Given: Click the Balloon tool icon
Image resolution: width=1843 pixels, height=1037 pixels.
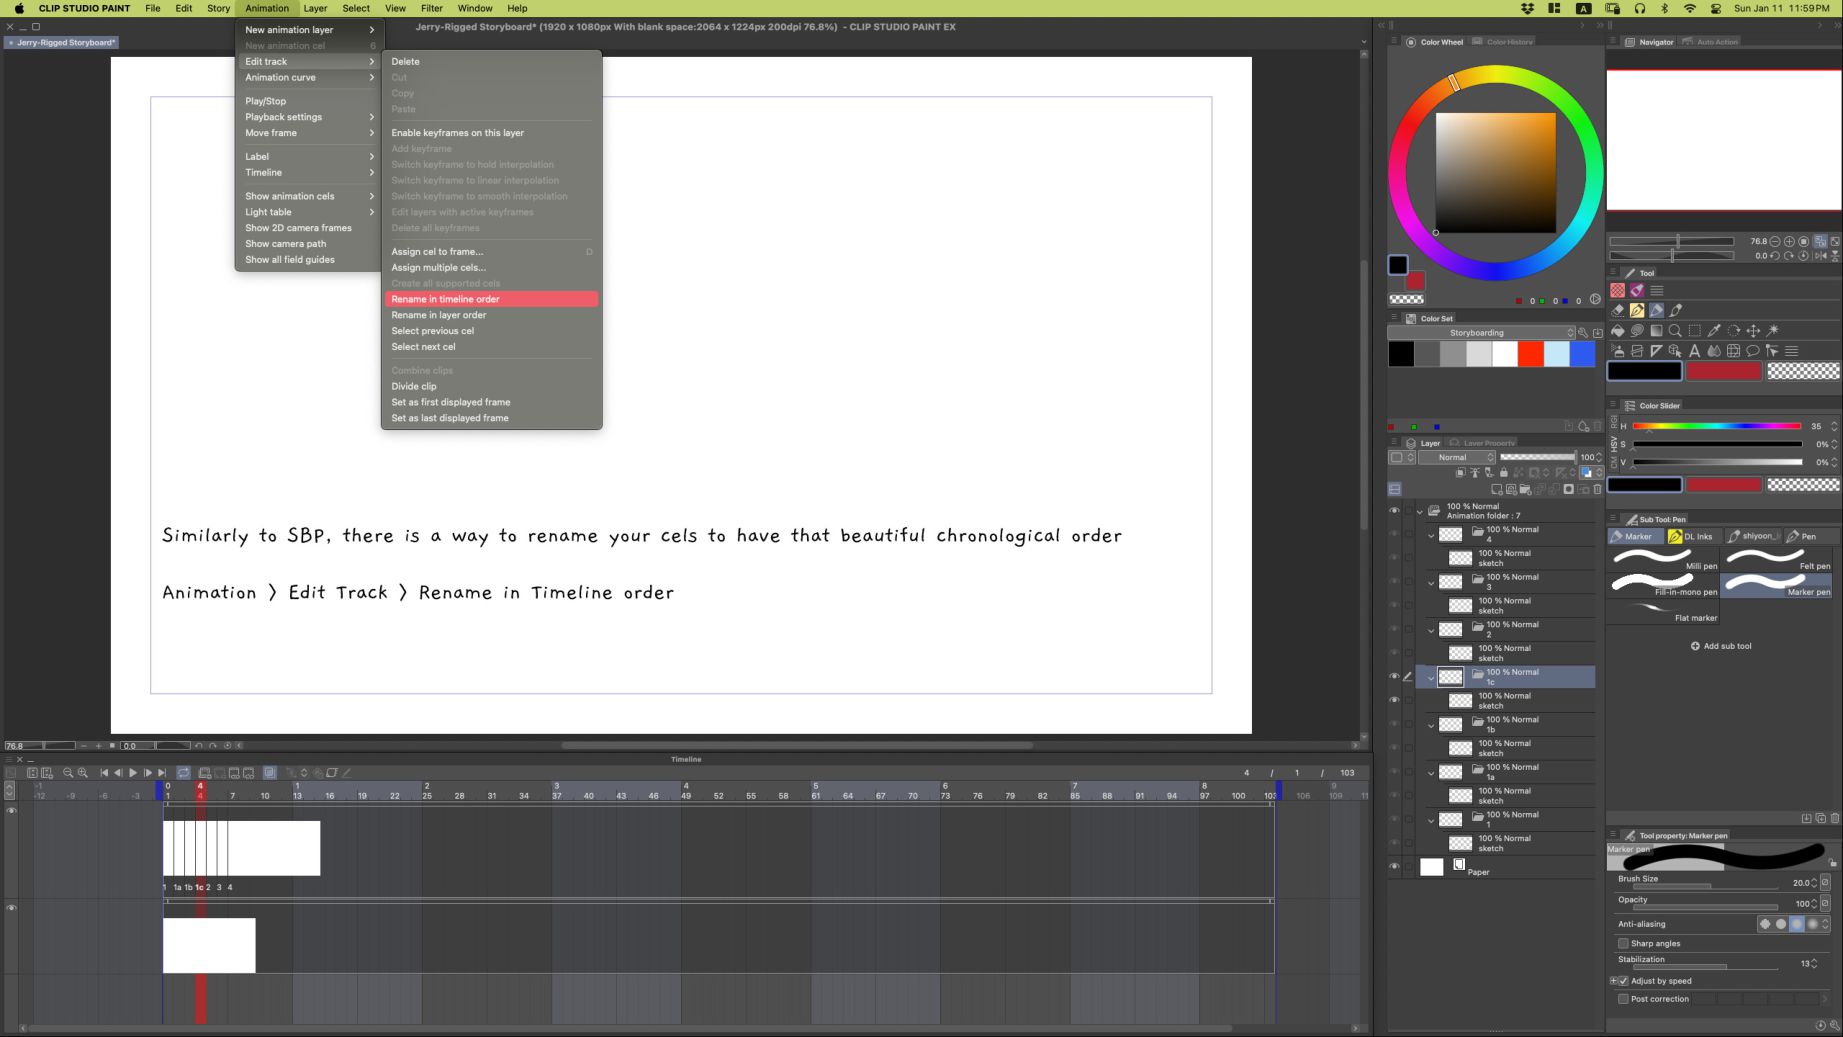Looking at the screenshot, I should click(x=1752, y=351).
